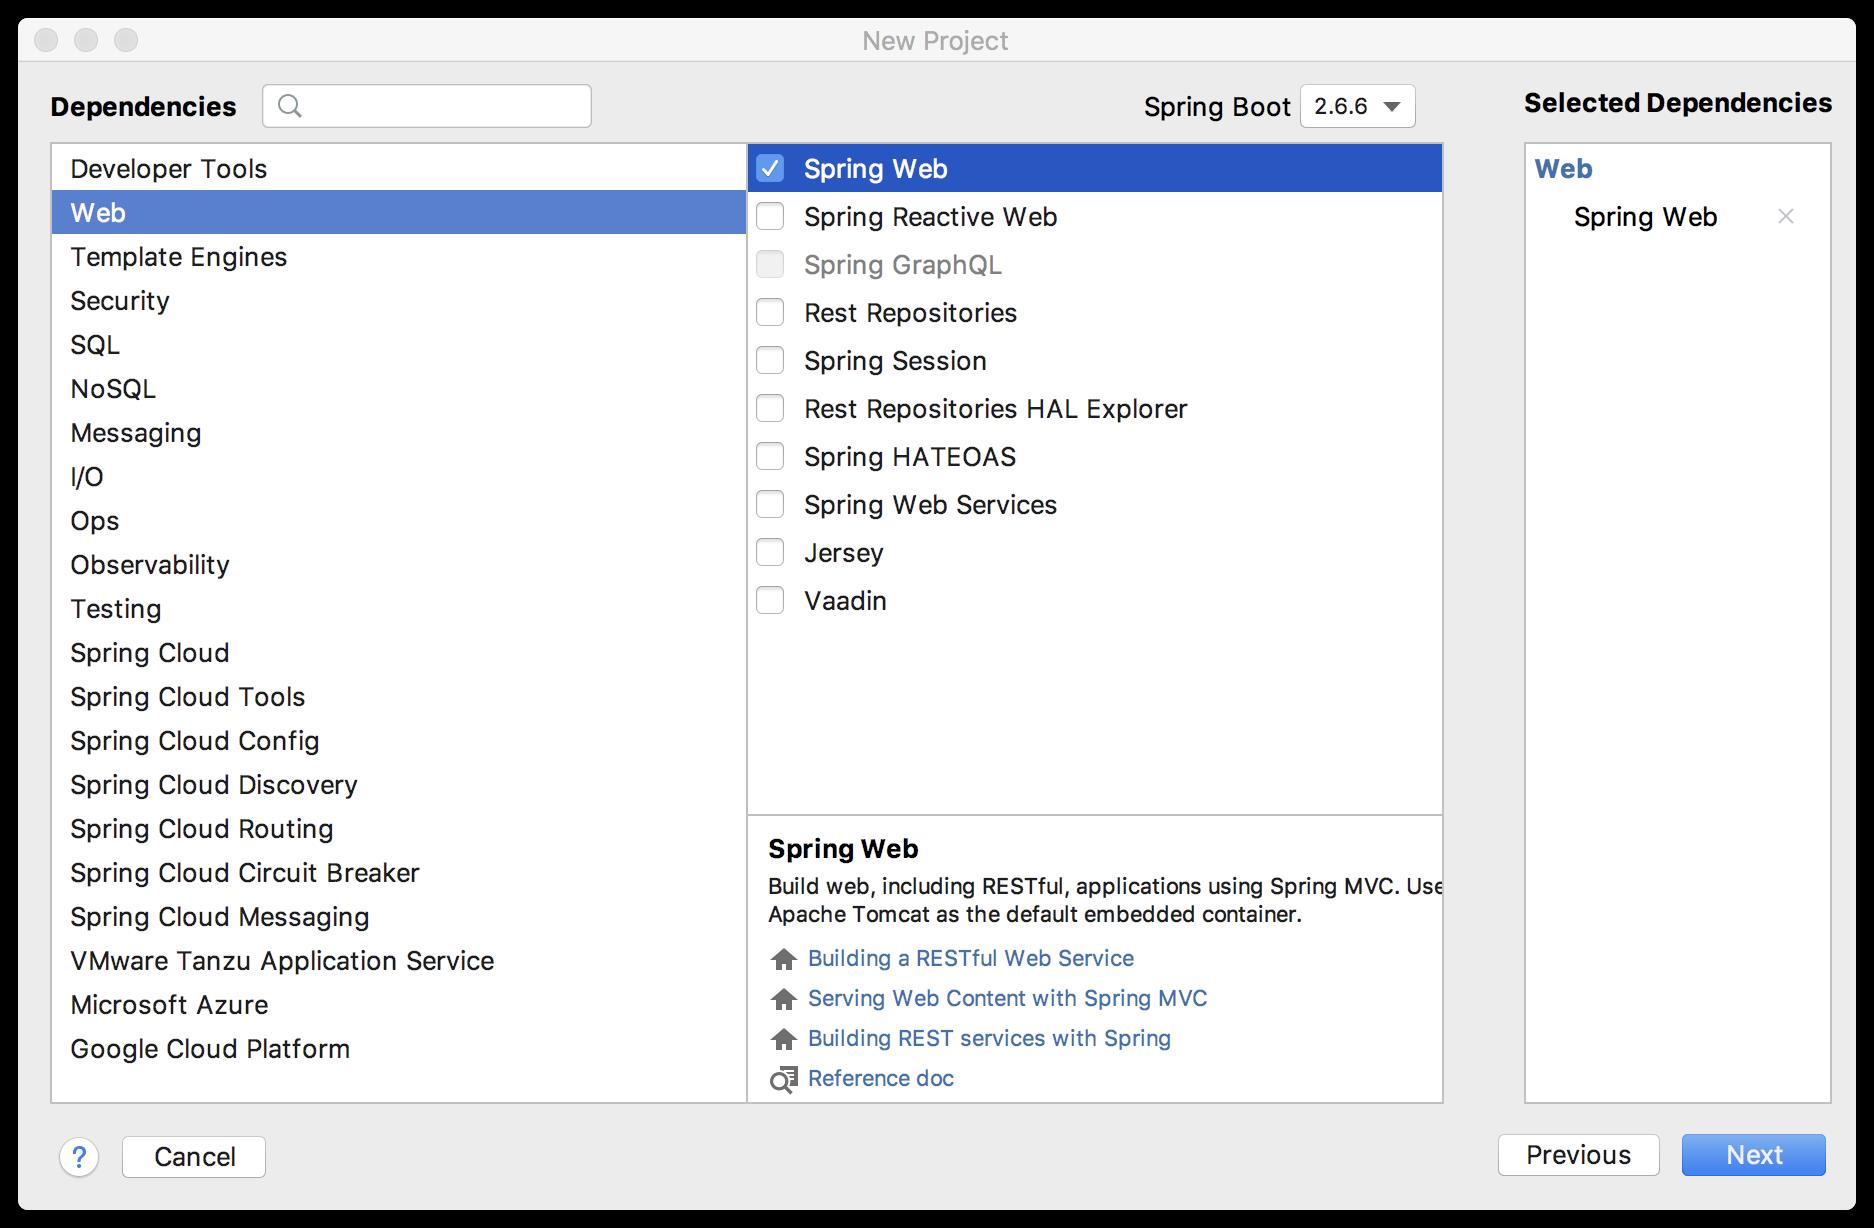Tick the Jersey checkbox
The height and width of the screenshot is (1228, 1874).
click(x=770, y=553)
